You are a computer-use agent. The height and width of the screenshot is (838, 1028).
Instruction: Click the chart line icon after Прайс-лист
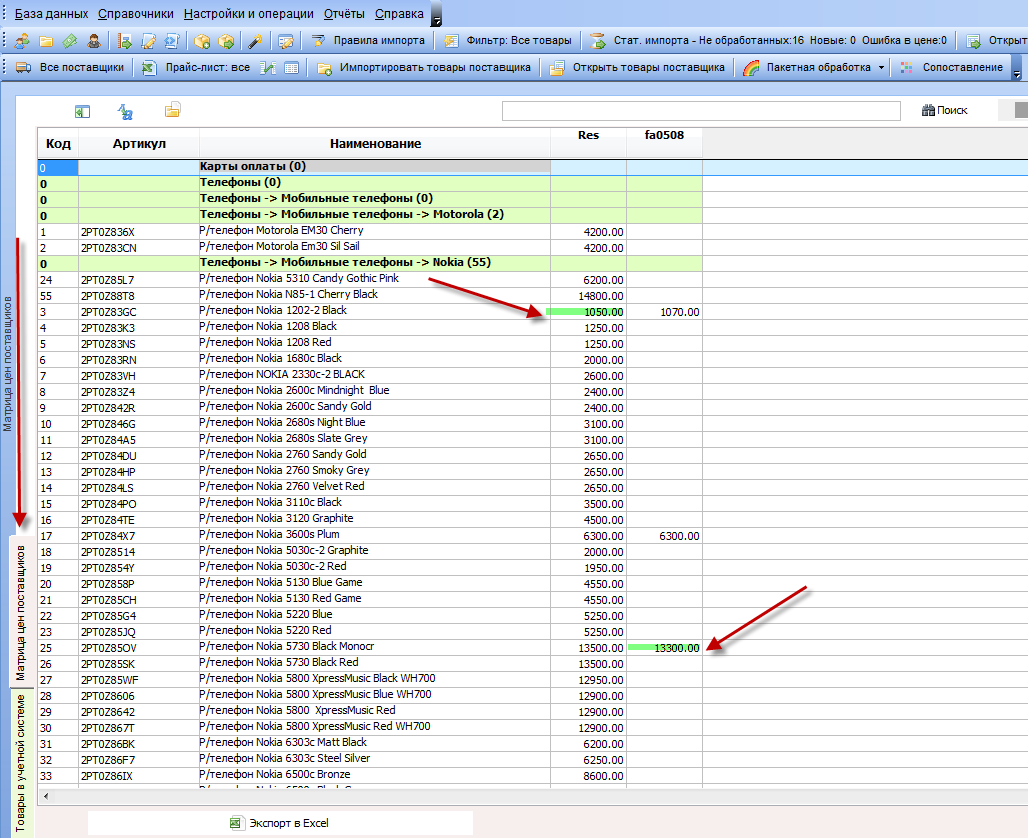[x=267, y=68]
